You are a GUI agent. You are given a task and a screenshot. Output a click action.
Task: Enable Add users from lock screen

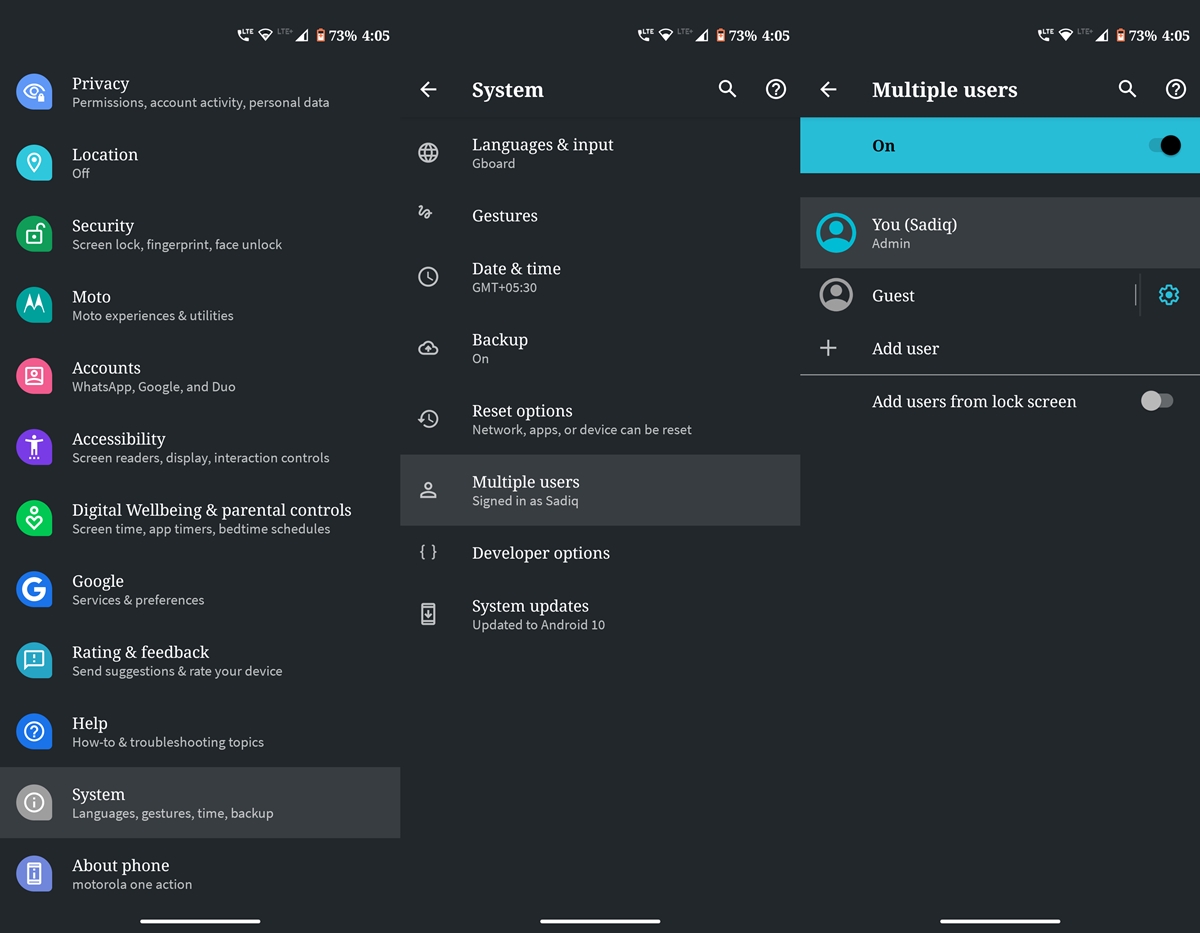(1157, 401)
